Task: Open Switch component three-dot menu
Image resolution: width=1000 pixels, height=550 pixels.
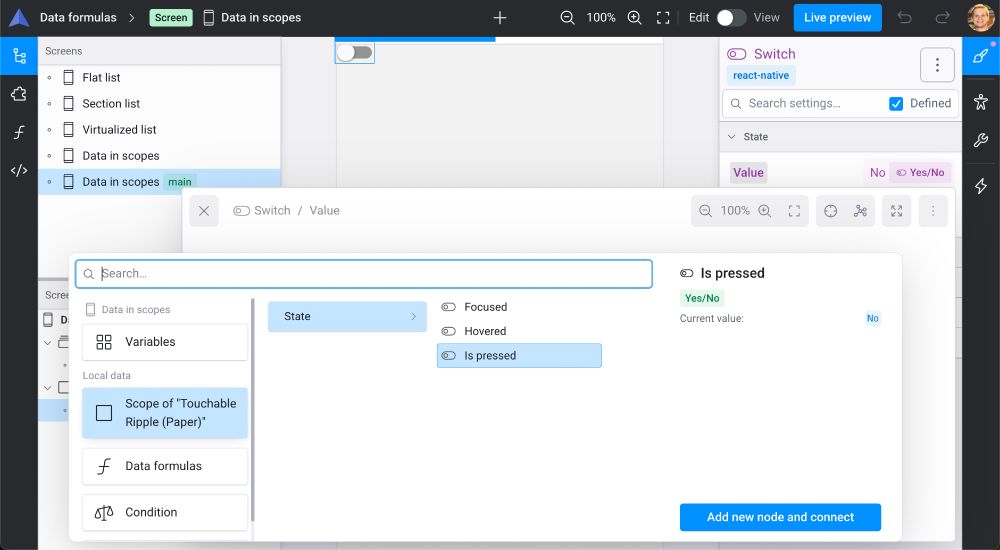Action: click(938, 64)
